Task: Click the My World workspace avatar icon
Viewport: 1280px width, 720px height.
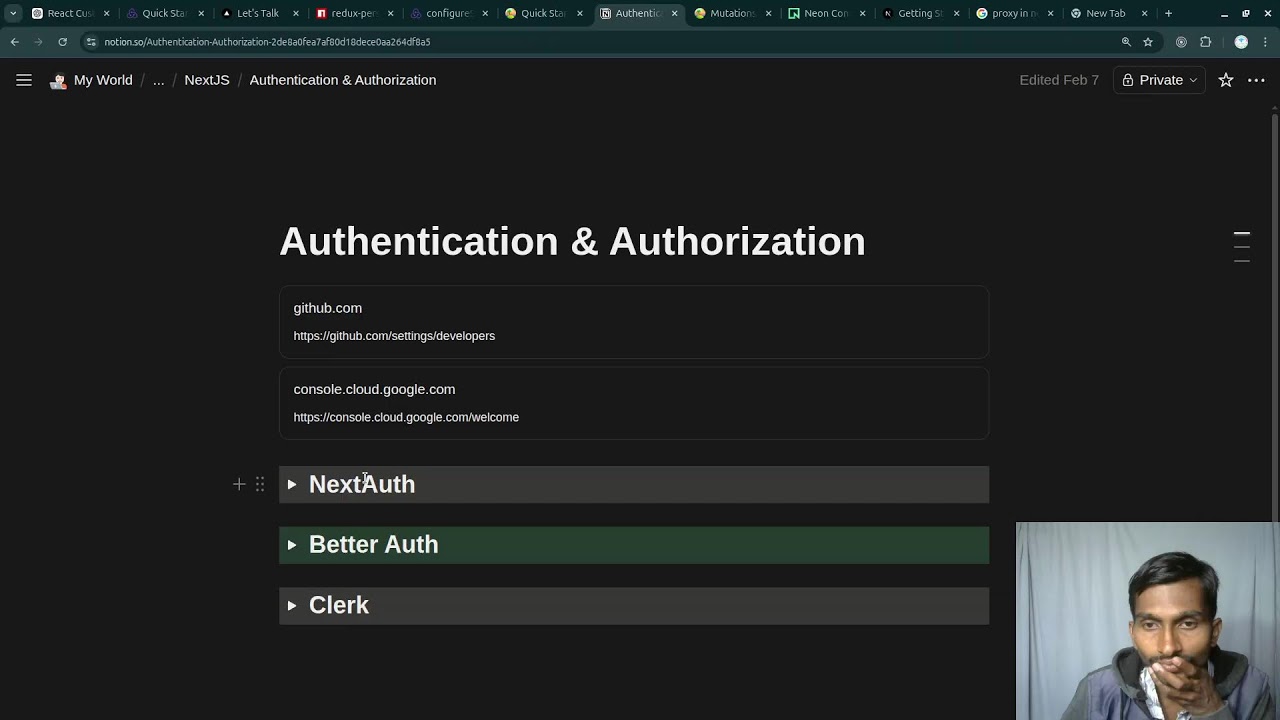Action: coord(58,80)
